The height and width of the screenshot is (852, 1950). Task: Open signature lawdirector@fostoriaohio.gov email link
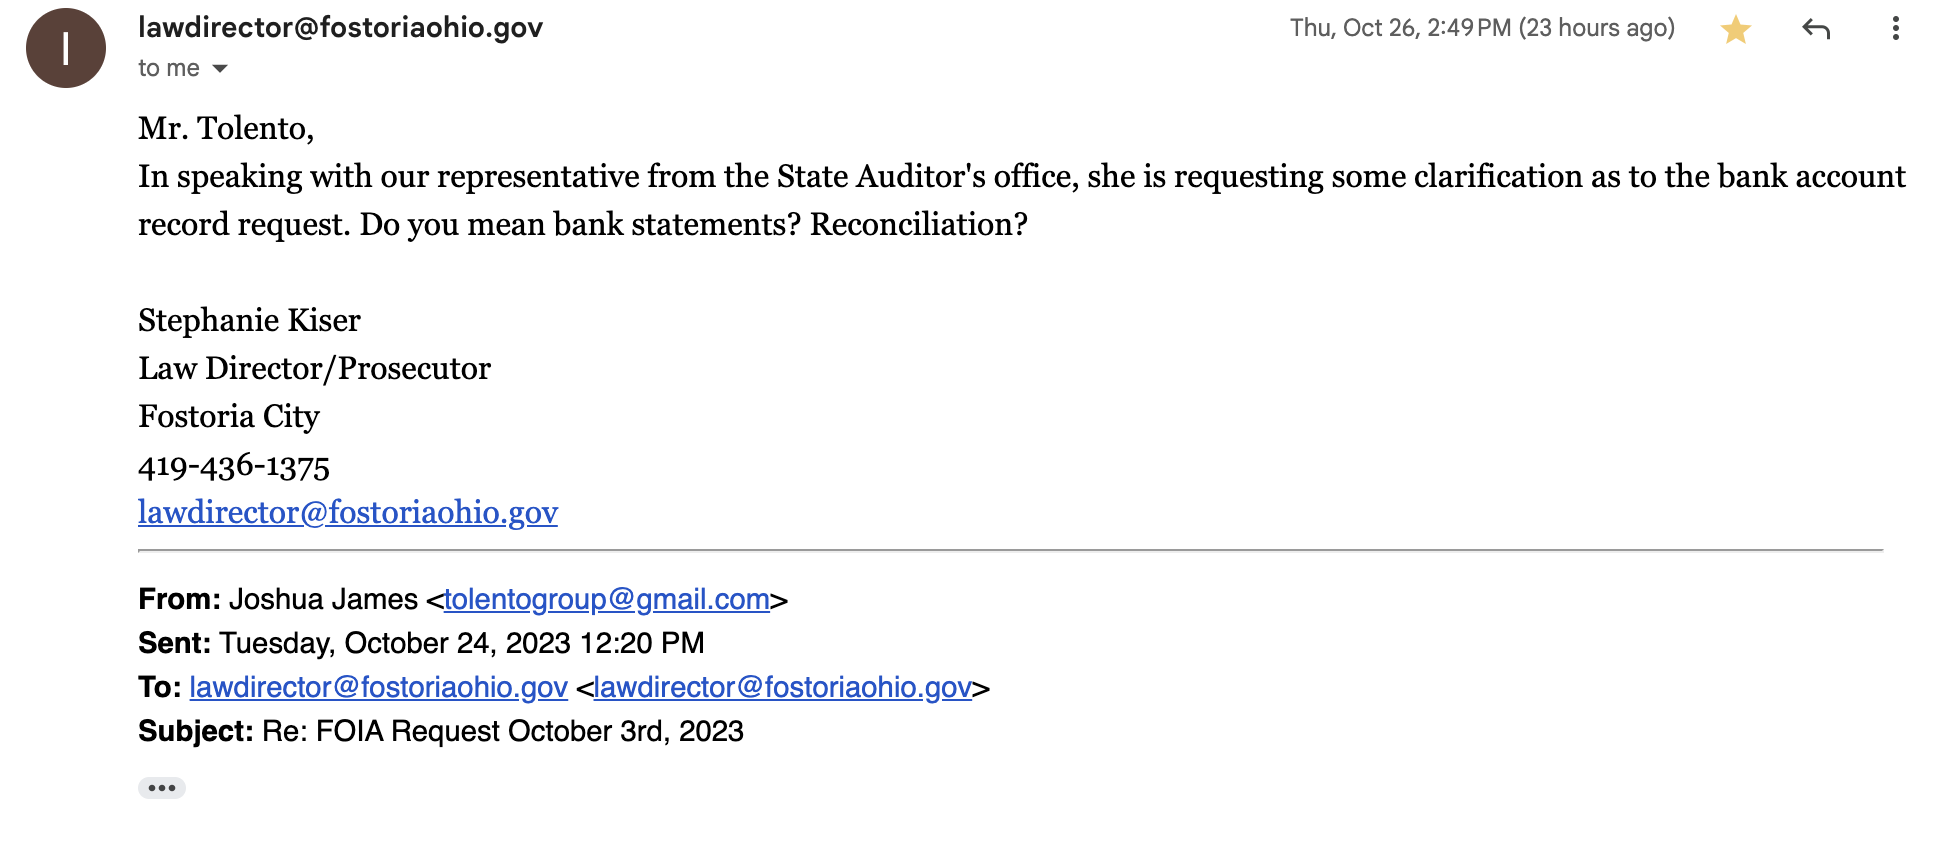[x=348, y=512]
